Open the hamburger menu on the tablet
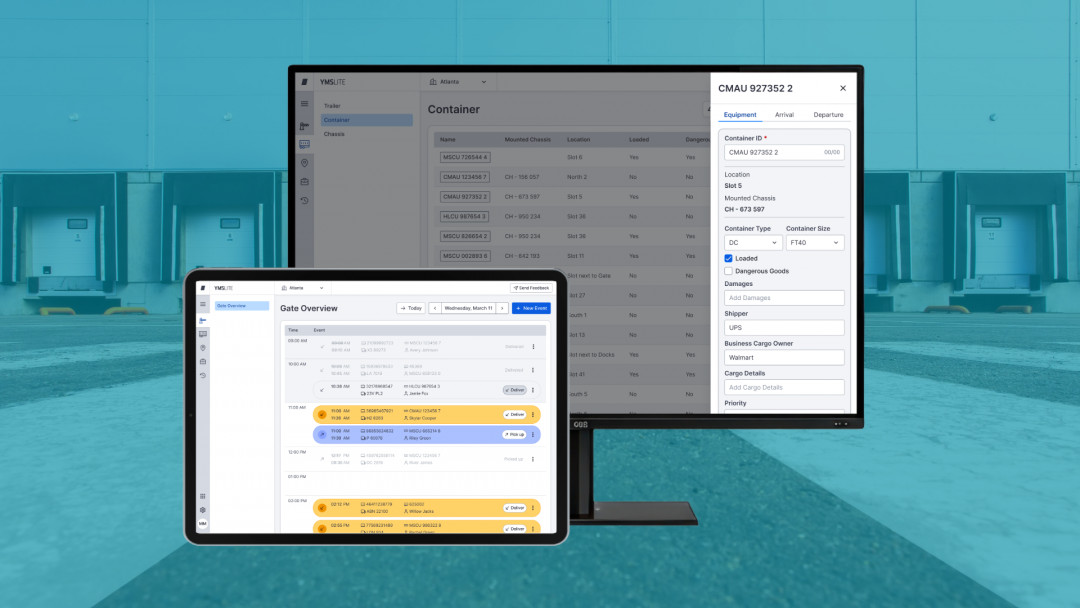This screenshot has height=608, width=1080. click(203, 304)
